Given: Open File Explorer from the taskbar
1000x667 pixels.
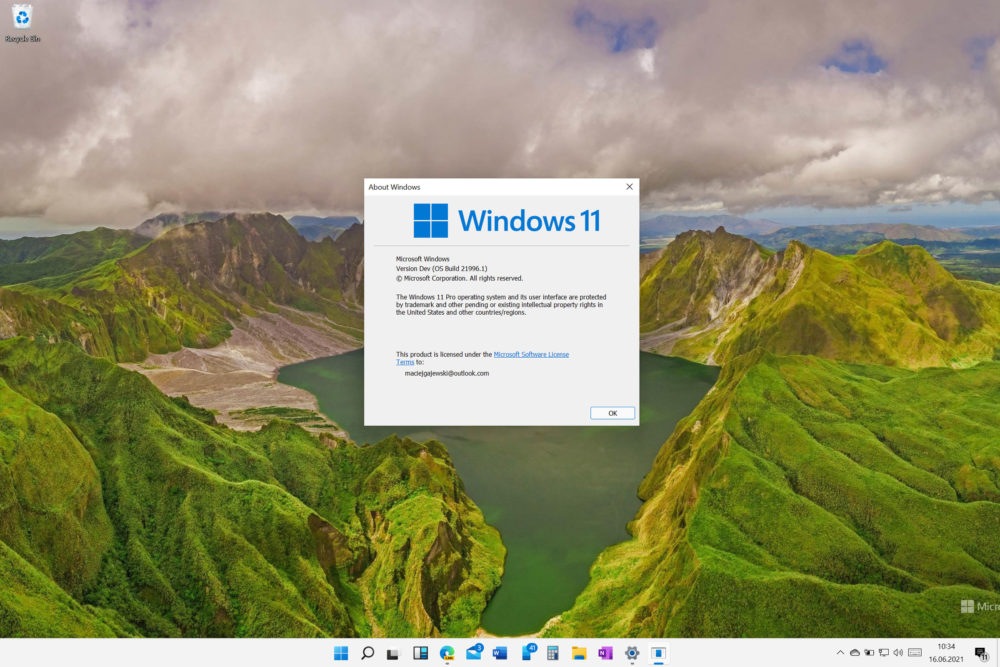Looking at the screenshot, I should [579, 653].
